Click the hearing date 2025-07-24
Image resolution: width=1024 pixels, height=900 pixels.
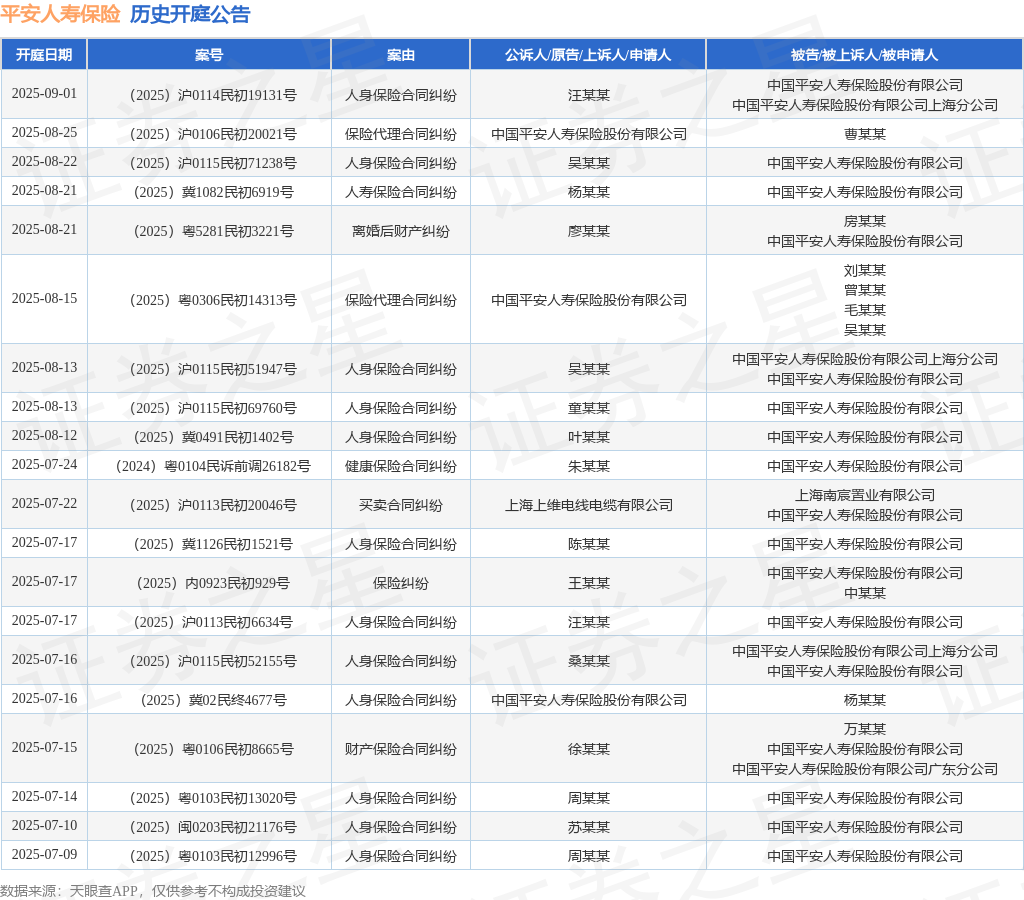coord(44,464)
